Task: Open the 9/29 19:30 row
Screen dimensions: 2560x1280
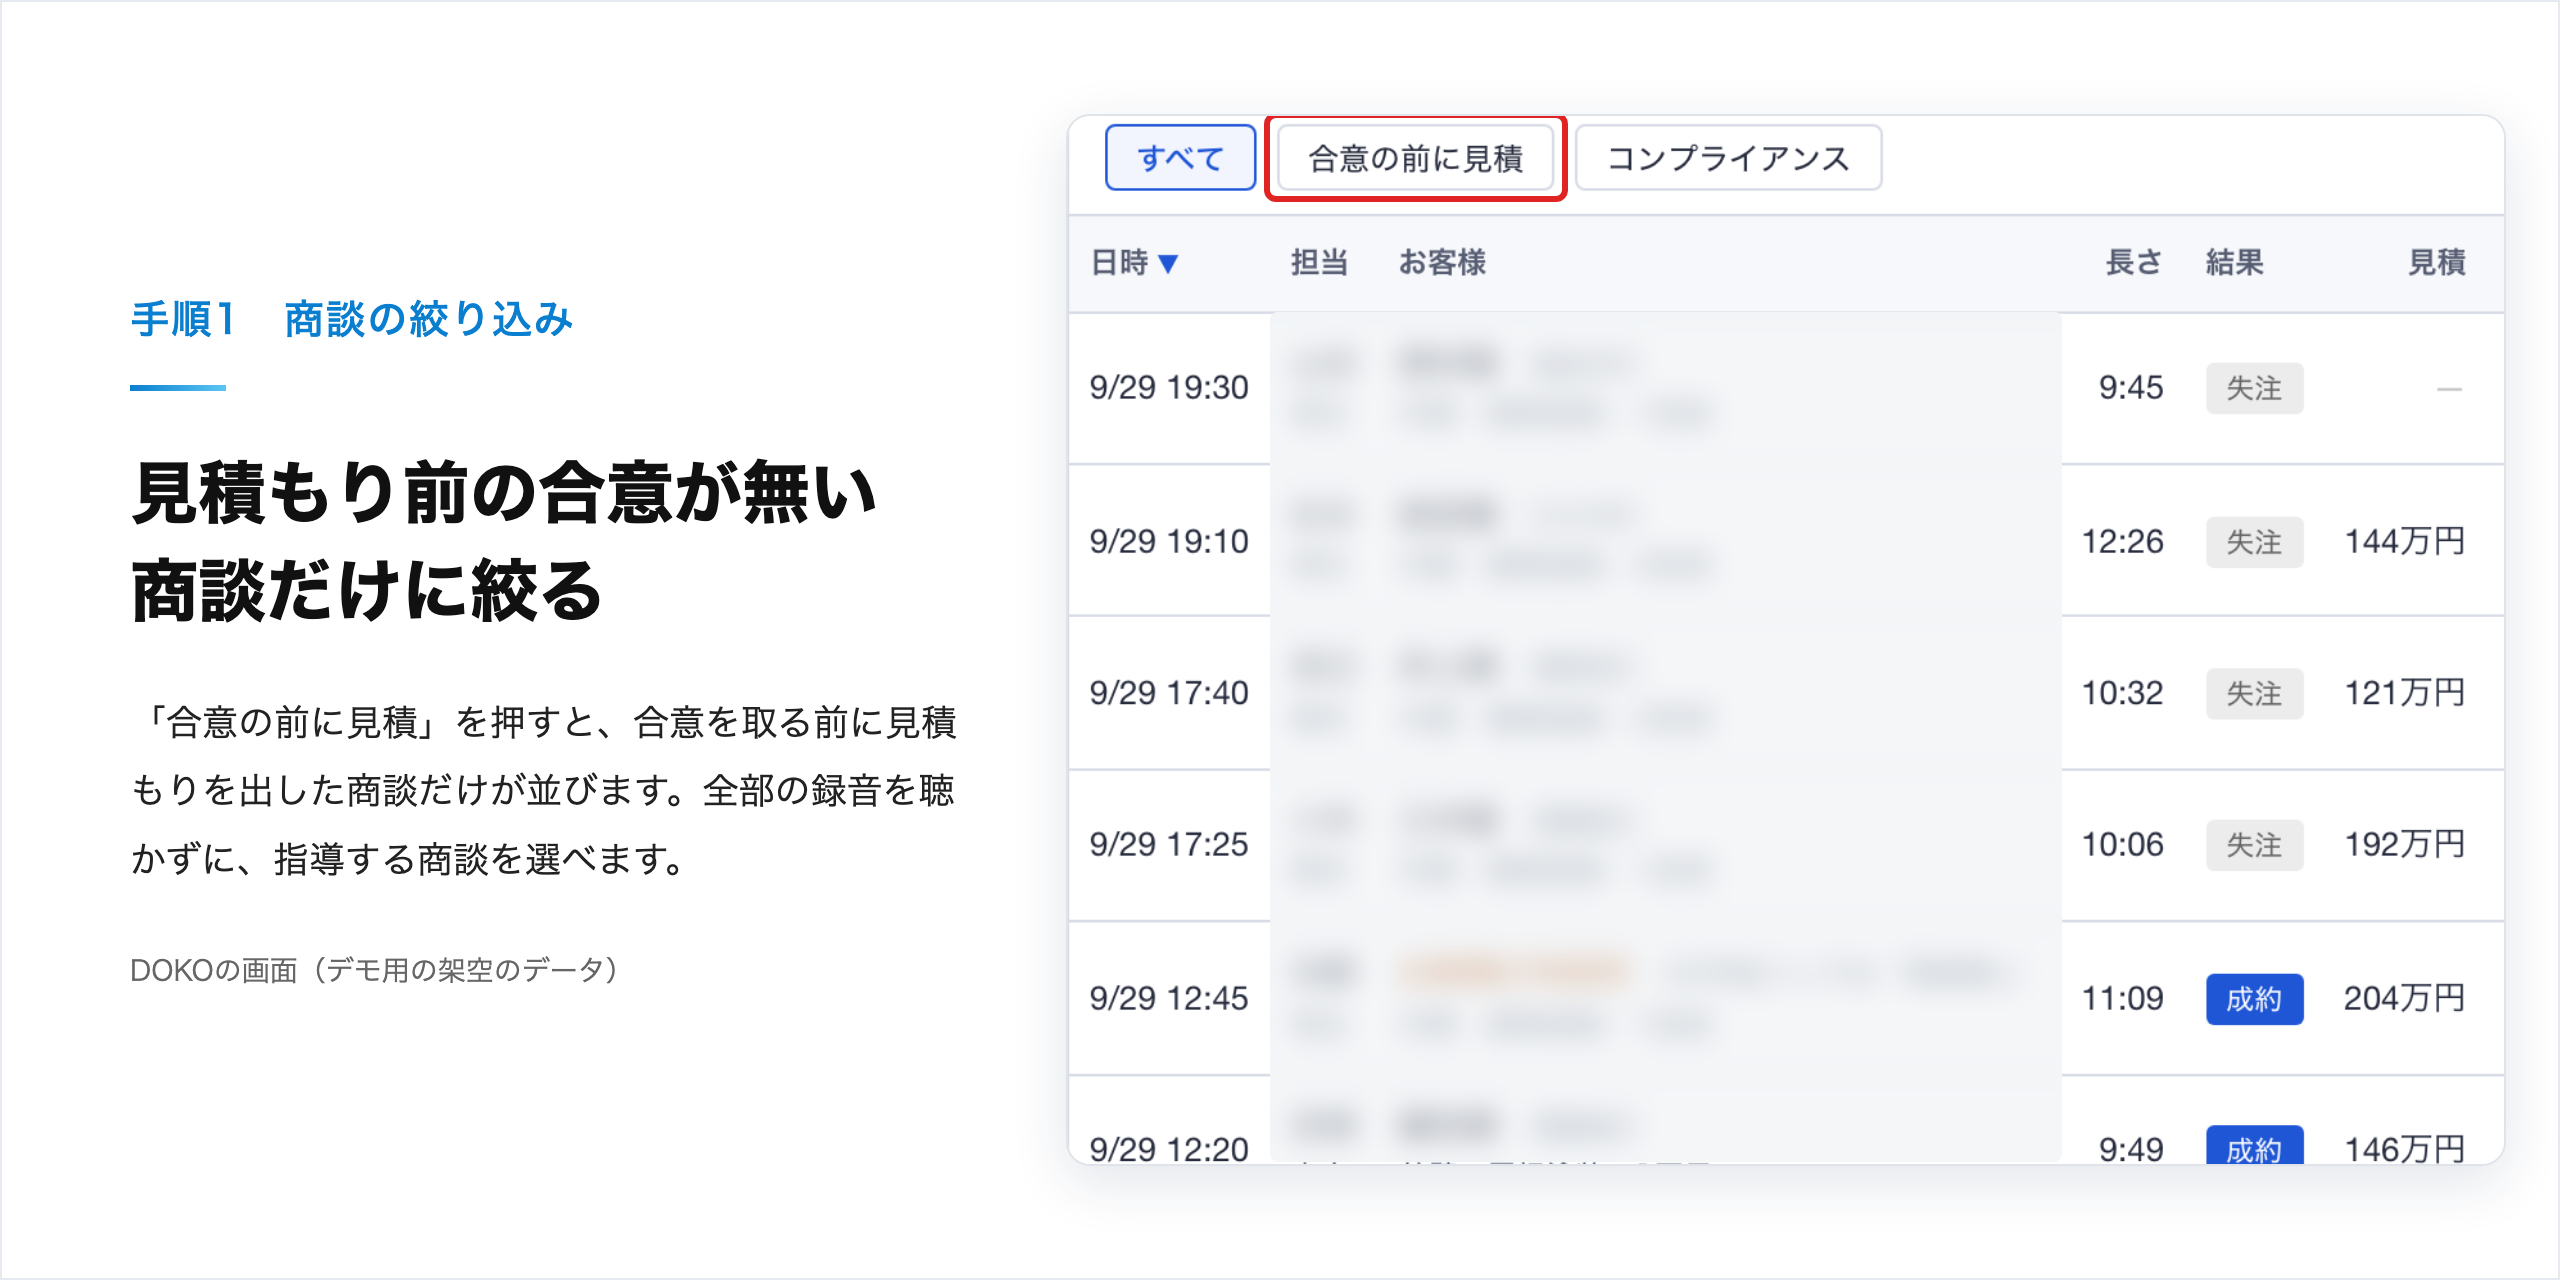Action: [1786, 388]
